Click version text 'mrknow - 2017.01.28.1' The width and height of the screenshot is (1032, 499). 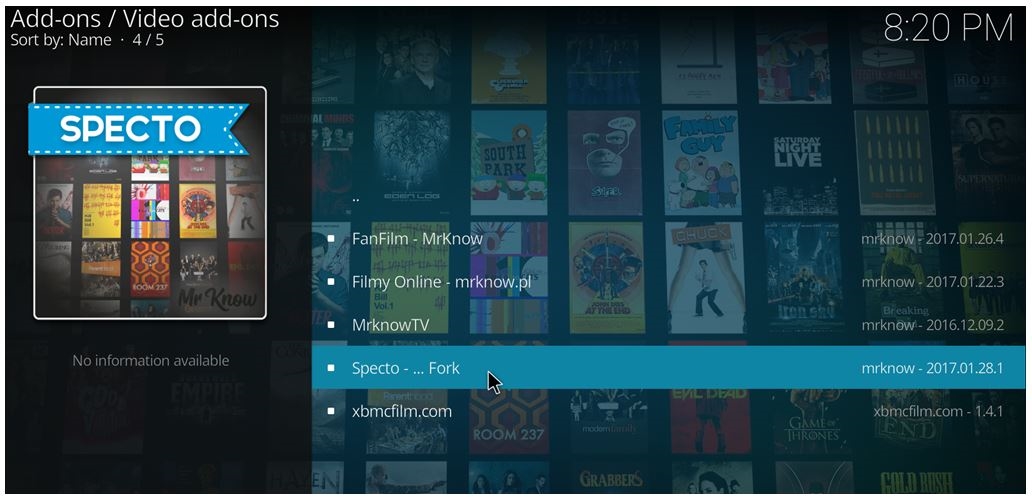[932, 368]
